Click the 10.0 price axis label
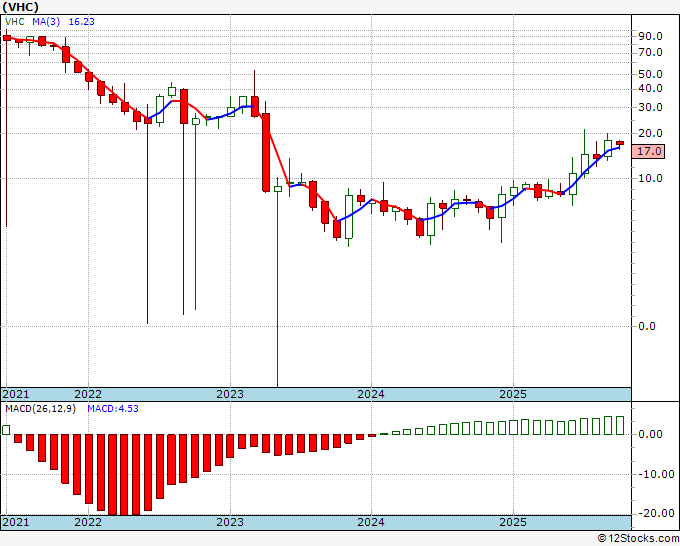Viewport: 680px width, 546px height. click(651, 178)
